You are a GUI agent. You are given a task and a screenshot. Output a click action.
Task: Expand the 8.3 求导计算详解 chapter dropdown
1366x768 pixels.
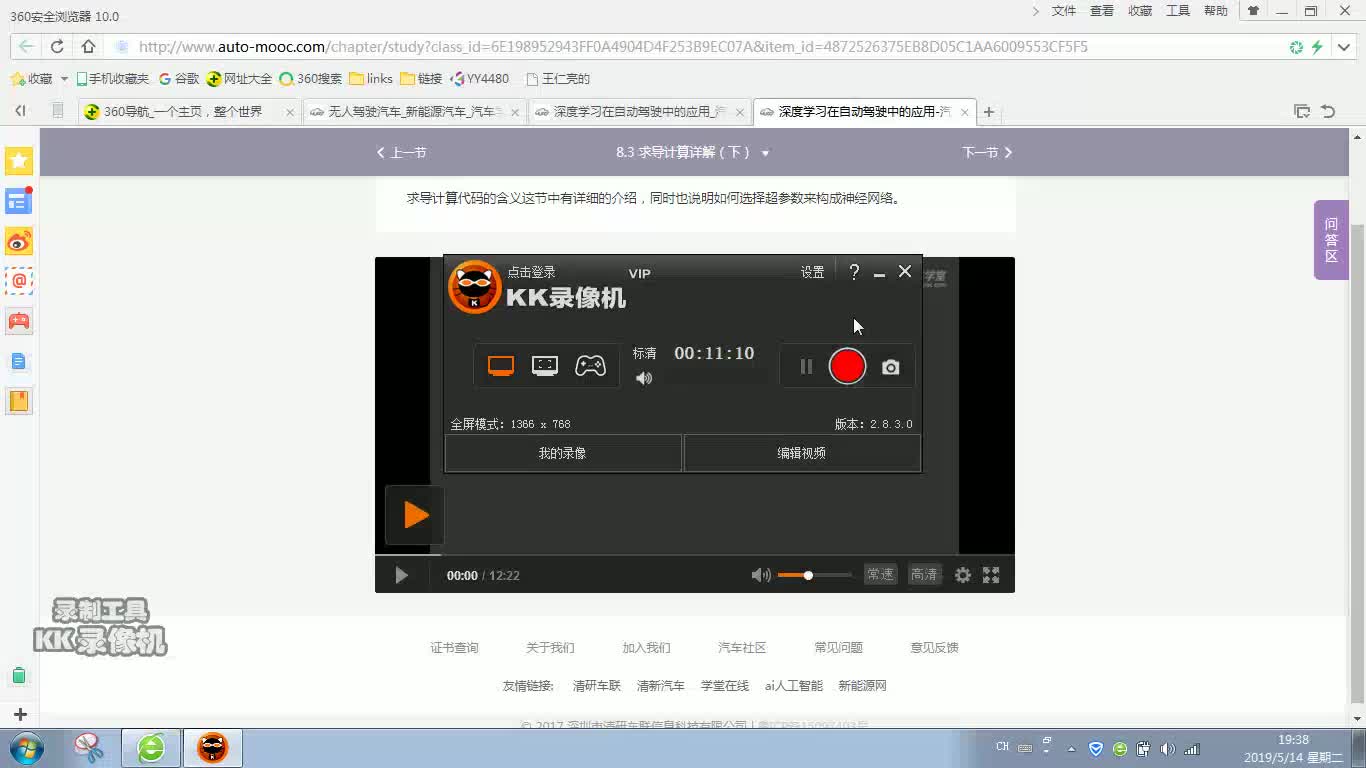pyautogui.click(x=765, y=153)
